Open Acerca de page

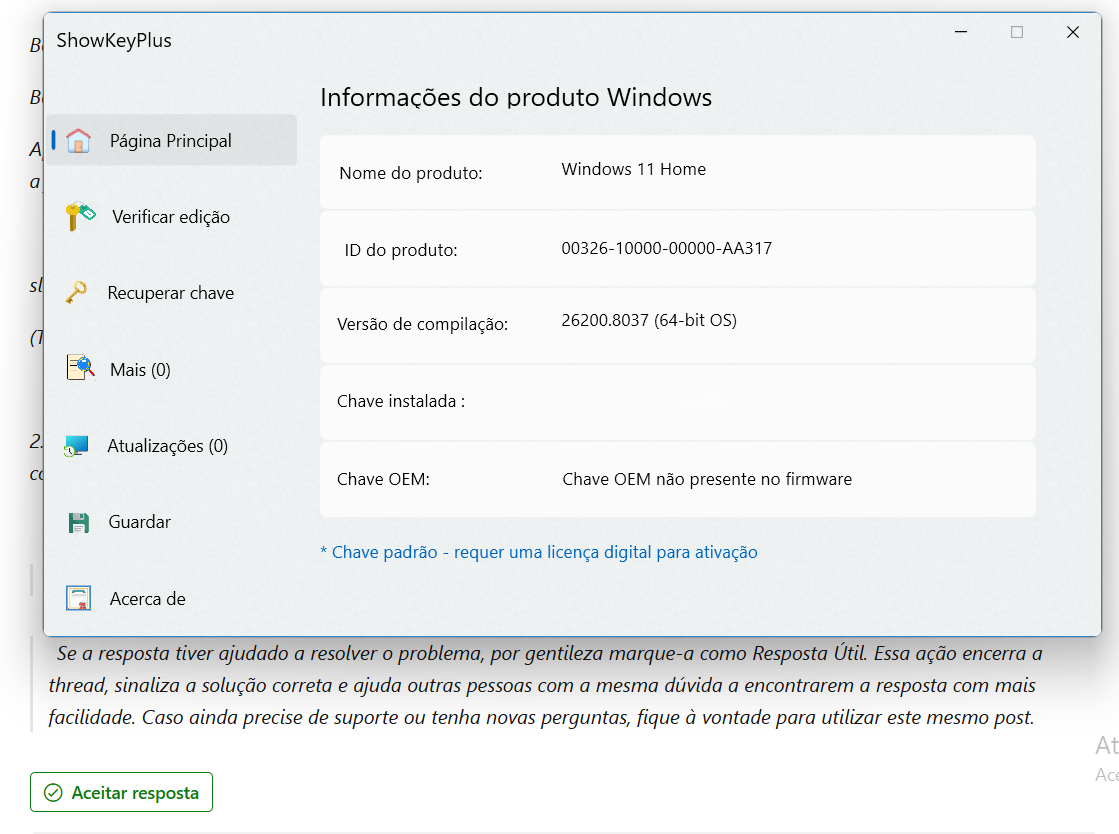click(x=172, y=599)
